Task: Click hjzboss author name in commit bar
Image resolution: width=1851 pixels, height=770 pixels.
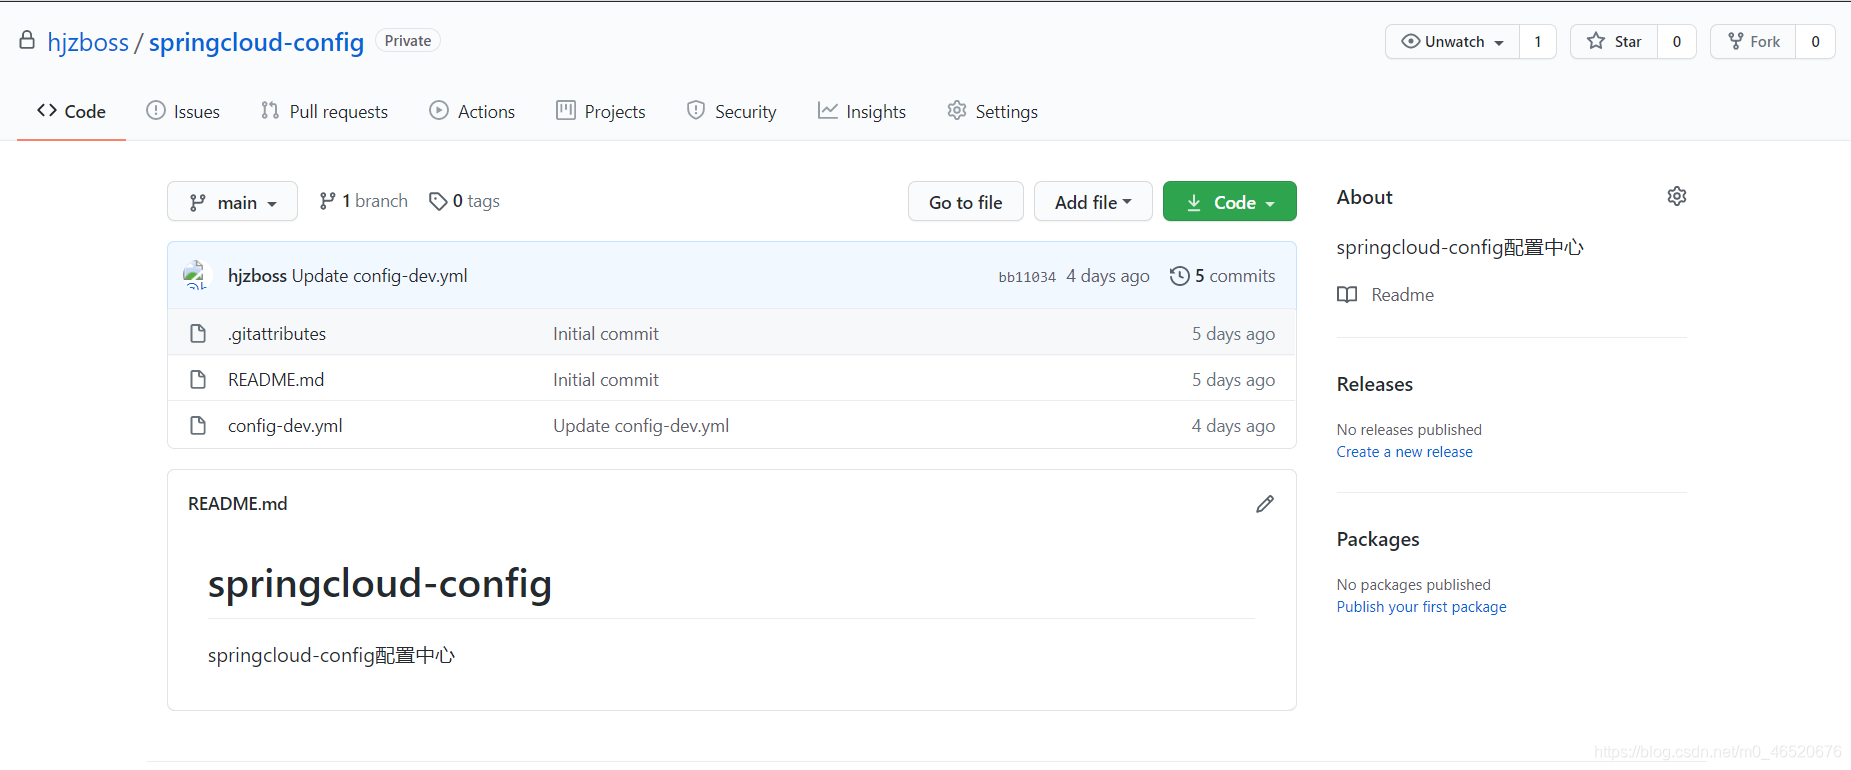Action: [x=257, y=276]
